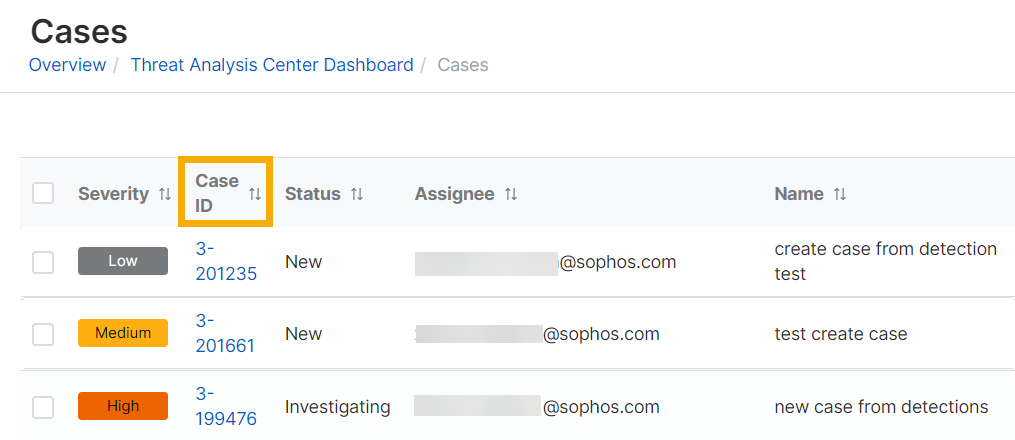Open case 3-199476 link
This screenshot has height=440, width=1015.
tap(226, 406)
